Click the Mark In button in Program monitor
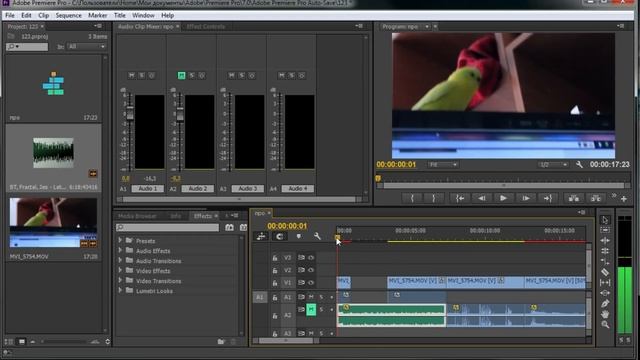640x360 pixels. point(412,198)
